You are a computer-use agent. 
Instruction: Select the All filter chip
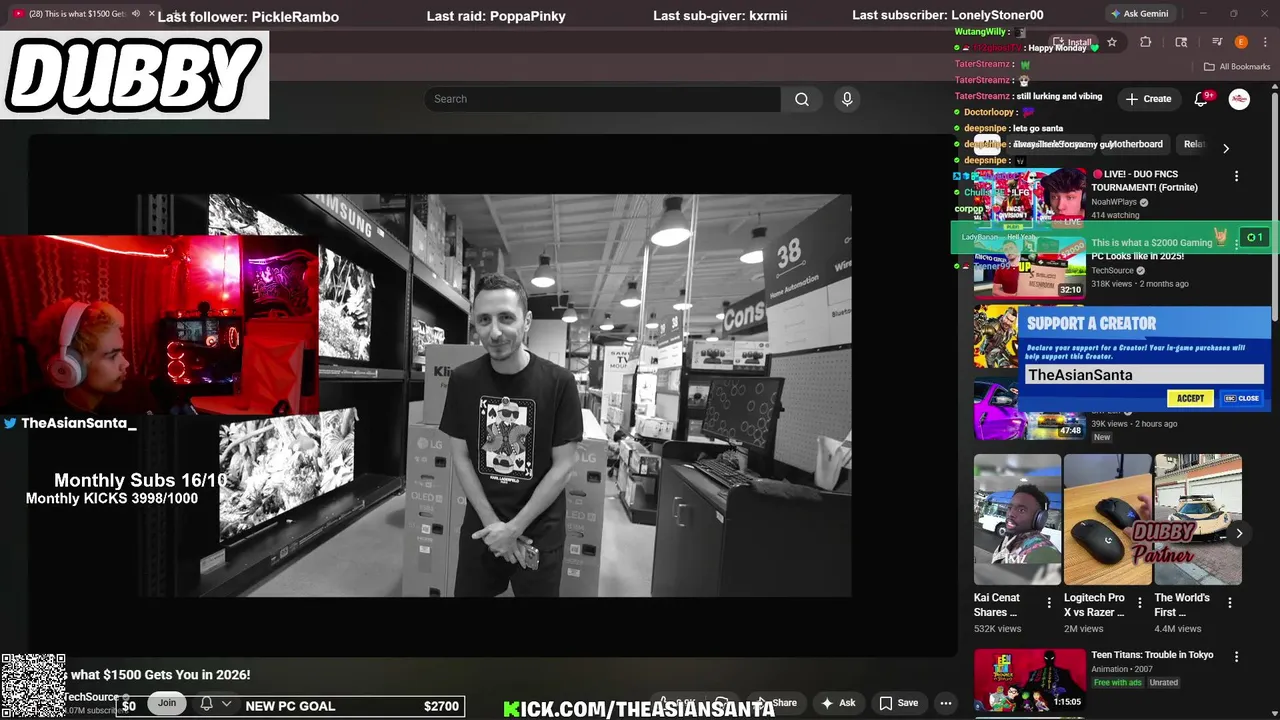987,144
